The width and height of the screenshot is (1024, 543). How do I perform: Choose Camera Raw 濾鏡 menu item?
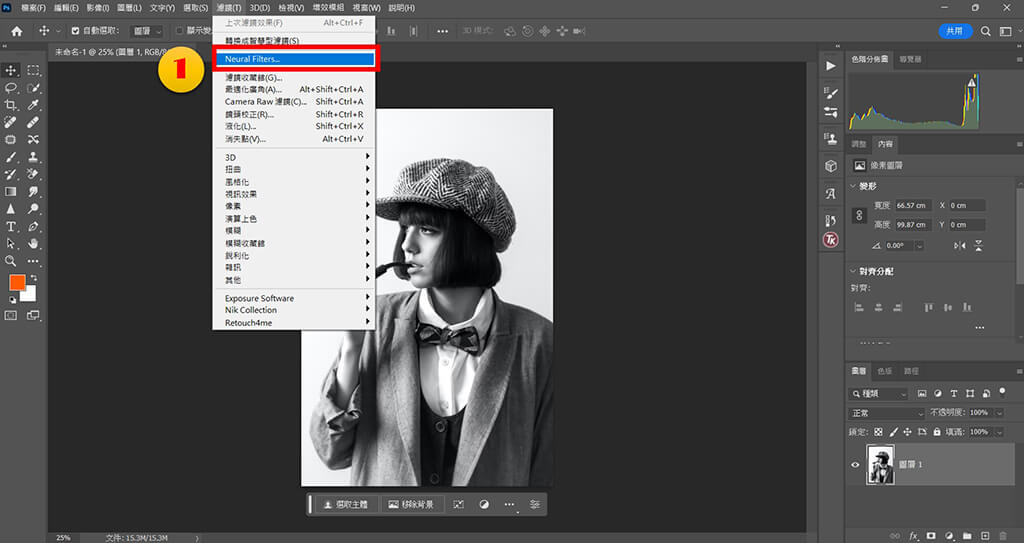[295, 102]
